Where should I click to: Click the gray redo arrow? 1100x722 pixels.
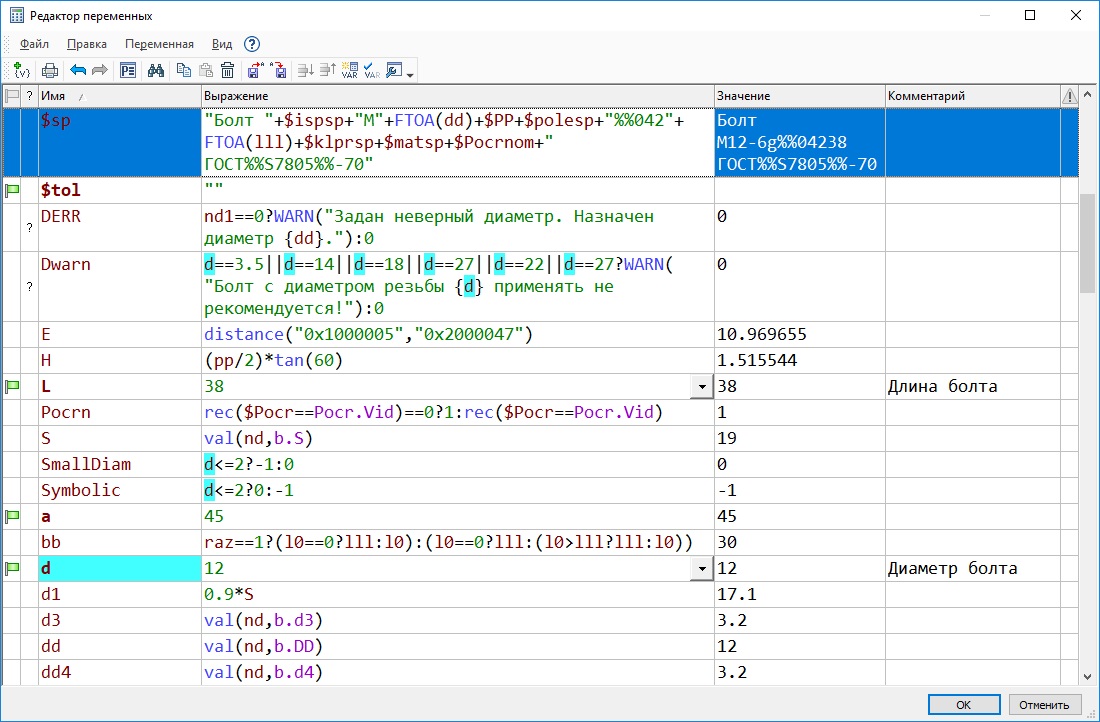tap(100, 70)
